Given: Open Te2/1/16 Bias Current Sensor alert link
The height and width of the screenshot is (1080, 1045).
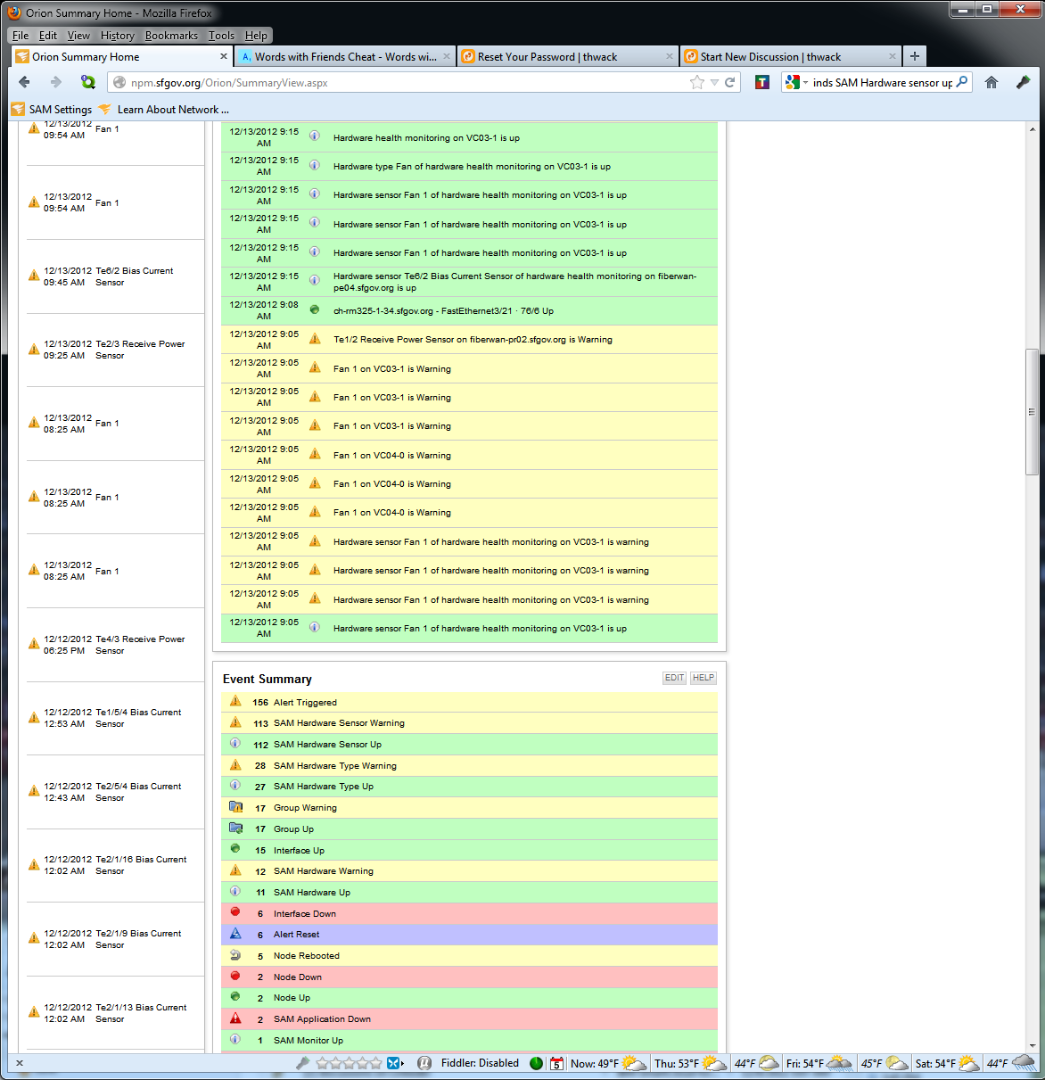Looking at the screenshot, I should (141, 865).
